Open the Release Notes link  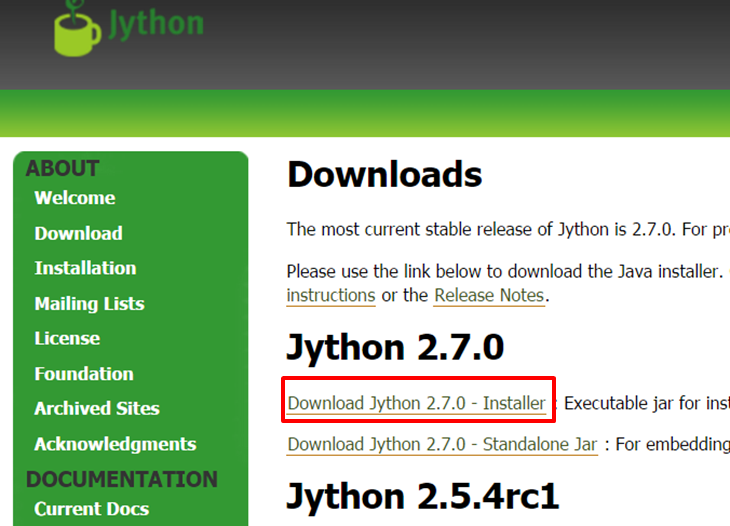(x=489, y=296)
